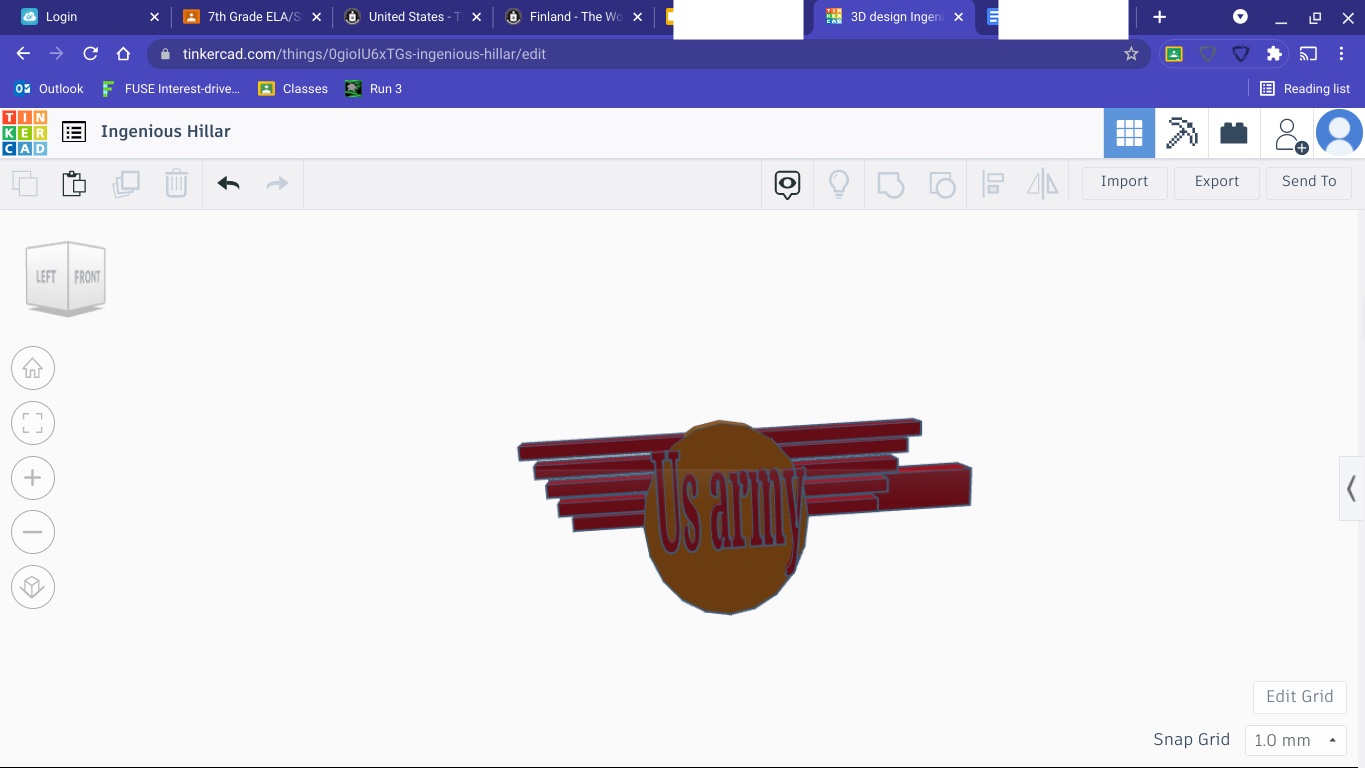Click the Paste clipboard icon

[x=74, y=184]
